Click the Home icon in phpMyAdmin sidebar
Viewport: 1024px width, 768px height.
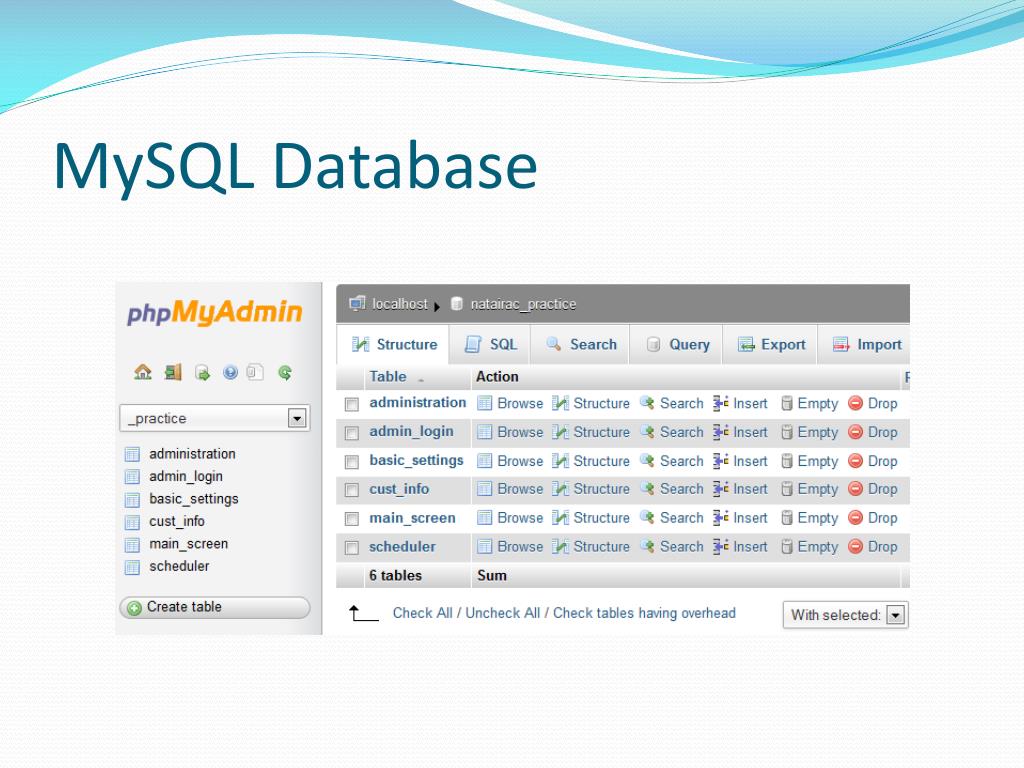(142, 372)
